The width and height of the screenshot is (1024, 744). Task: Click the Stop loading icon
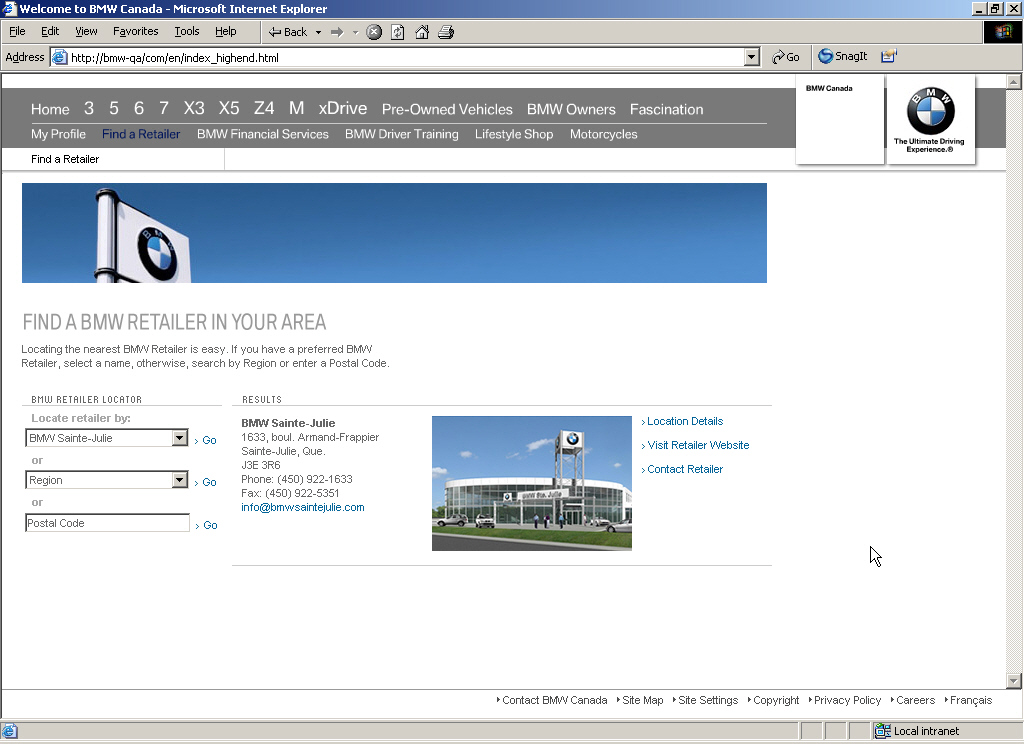[374, 32]
